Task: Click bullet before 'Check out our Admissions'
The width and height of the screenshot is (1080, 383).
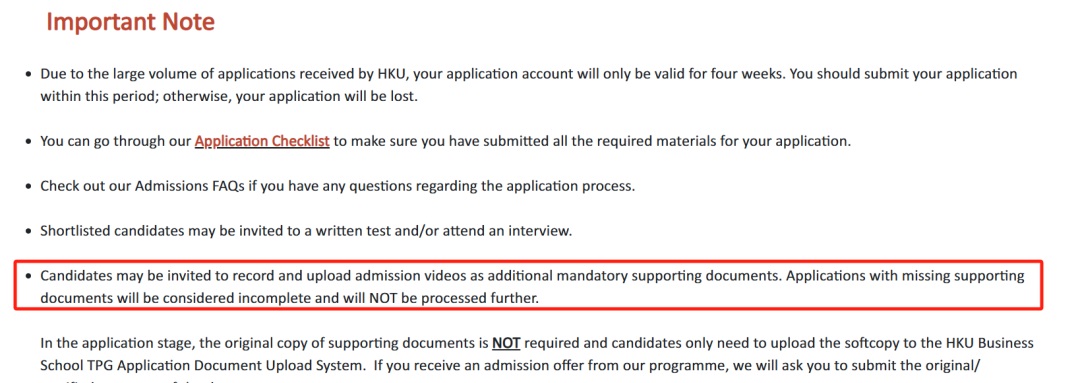Action: [x=28, y=186]
